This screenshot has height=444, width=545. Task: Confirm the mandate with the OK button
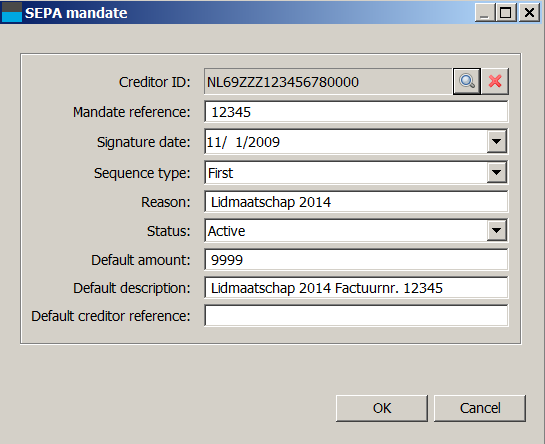(x=382, y=408)
